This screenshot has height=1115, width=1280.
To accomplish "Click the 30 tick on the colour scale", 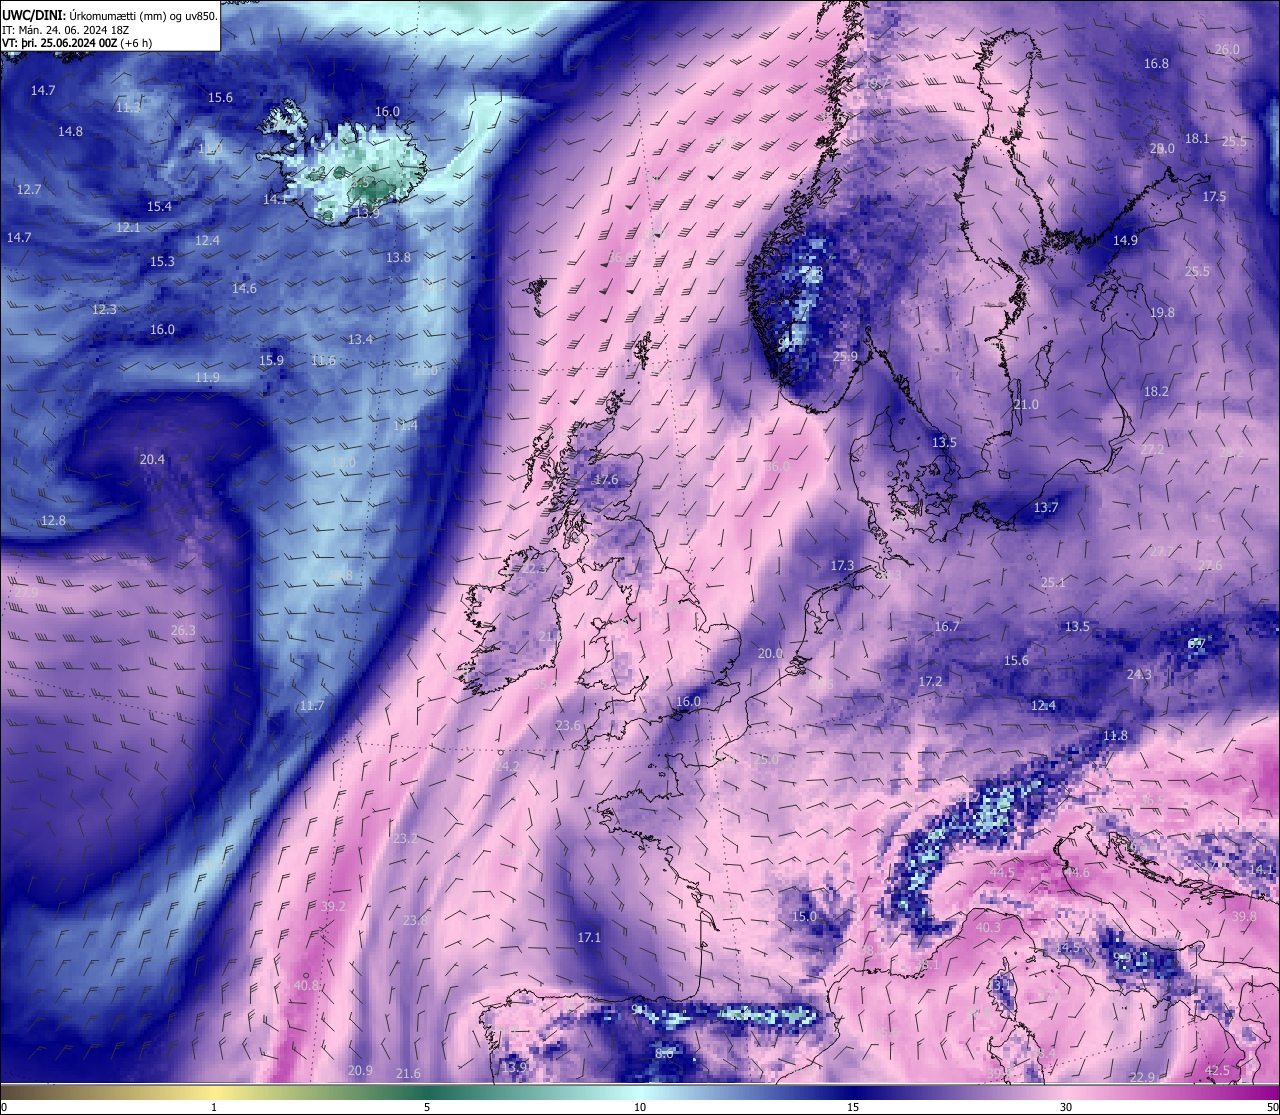I will tap(1066, 1107).
